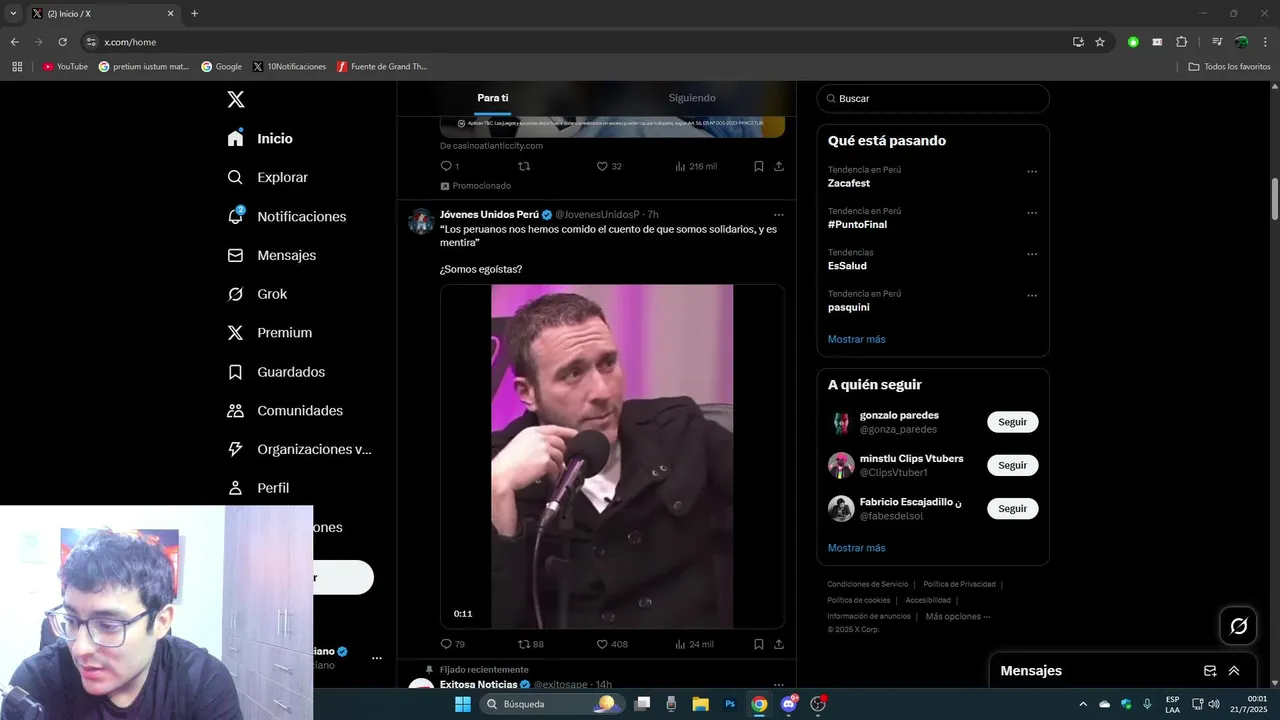
Task: Compose new message in Mensajes drawer
Action: [1210, 671]
